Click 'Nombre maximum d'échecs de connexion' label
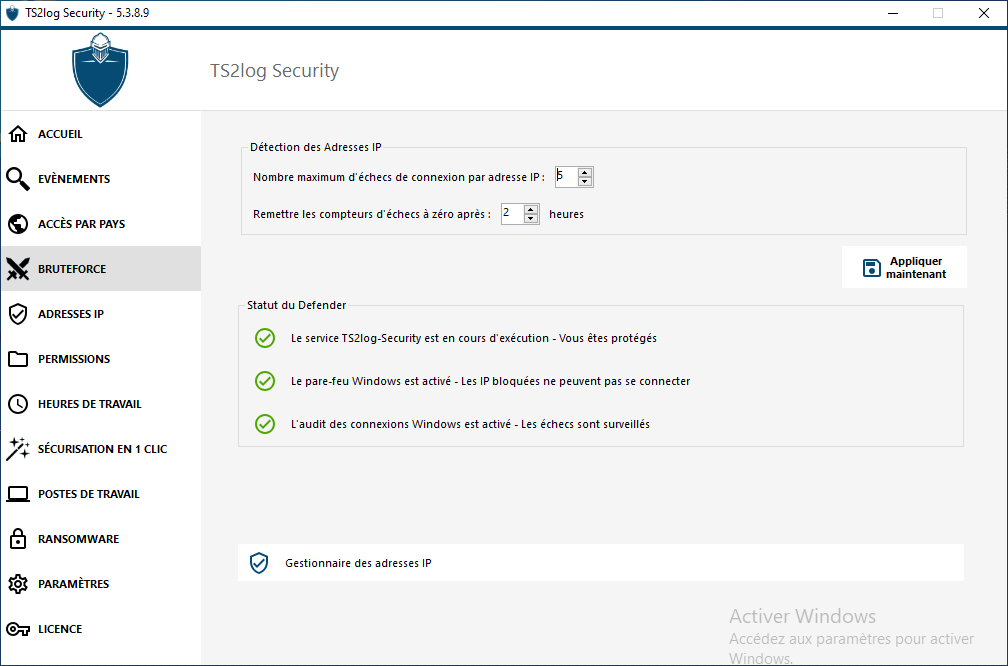1008x666 pixels. [399, 177]
